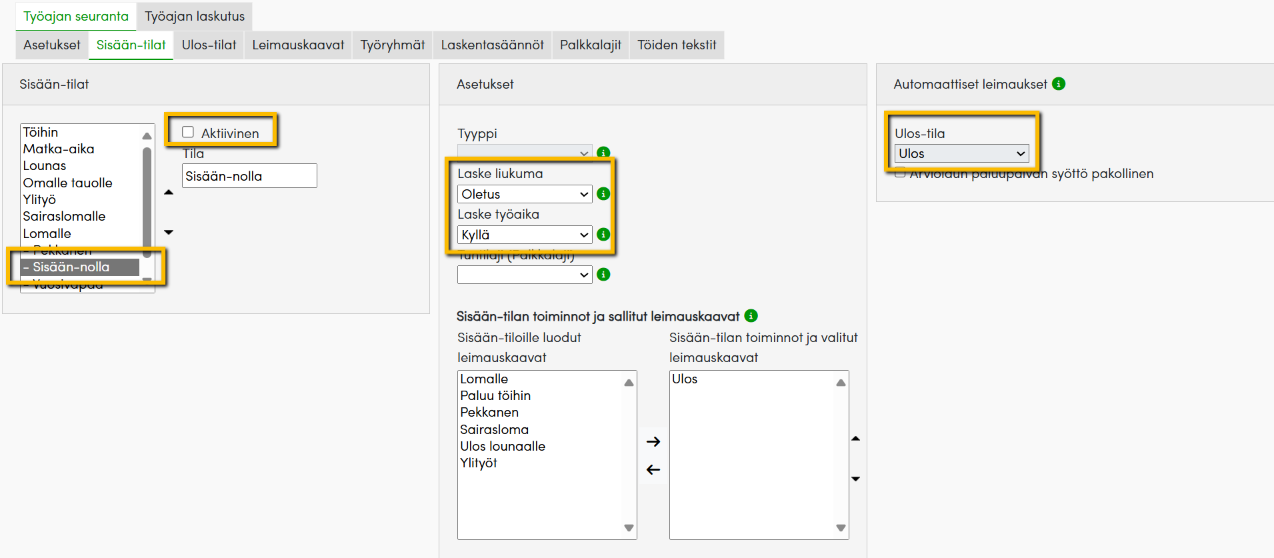Open the Laske työaika dropdown
The image size is (1274, 558).
pos(524,235)
